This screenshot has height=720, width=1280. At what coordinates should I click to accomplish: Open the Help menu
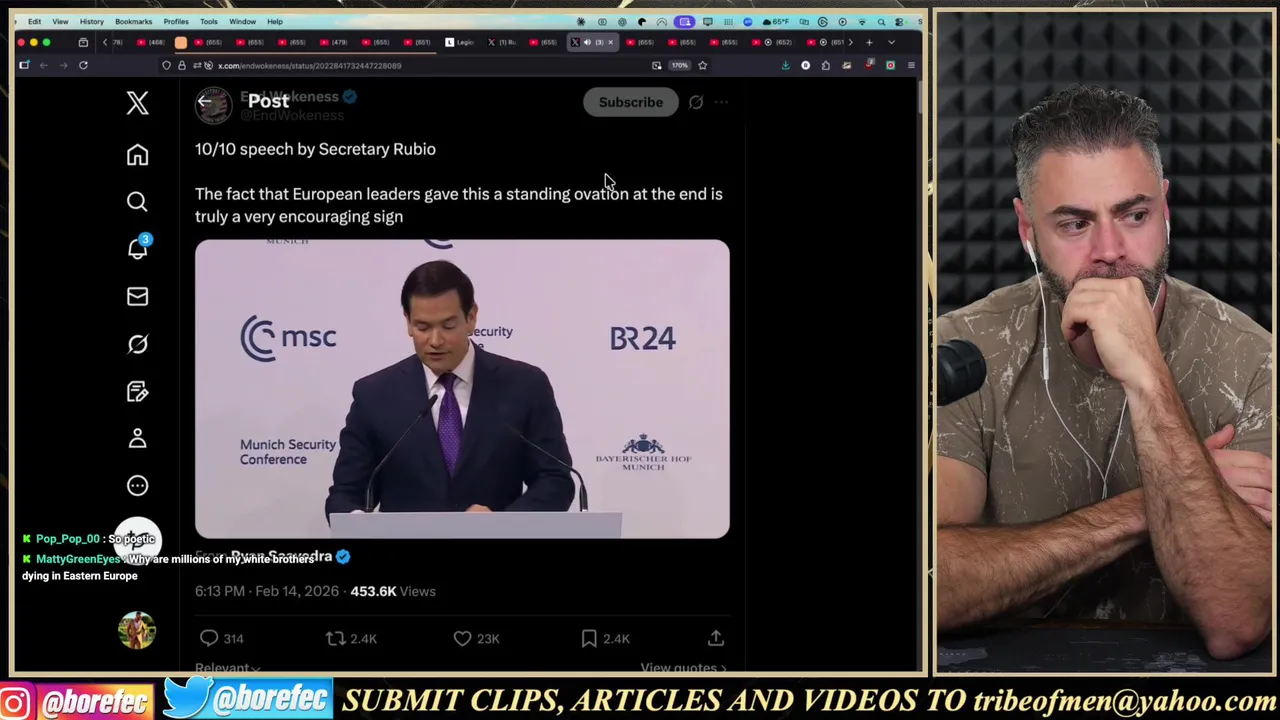tap(275, 21)
